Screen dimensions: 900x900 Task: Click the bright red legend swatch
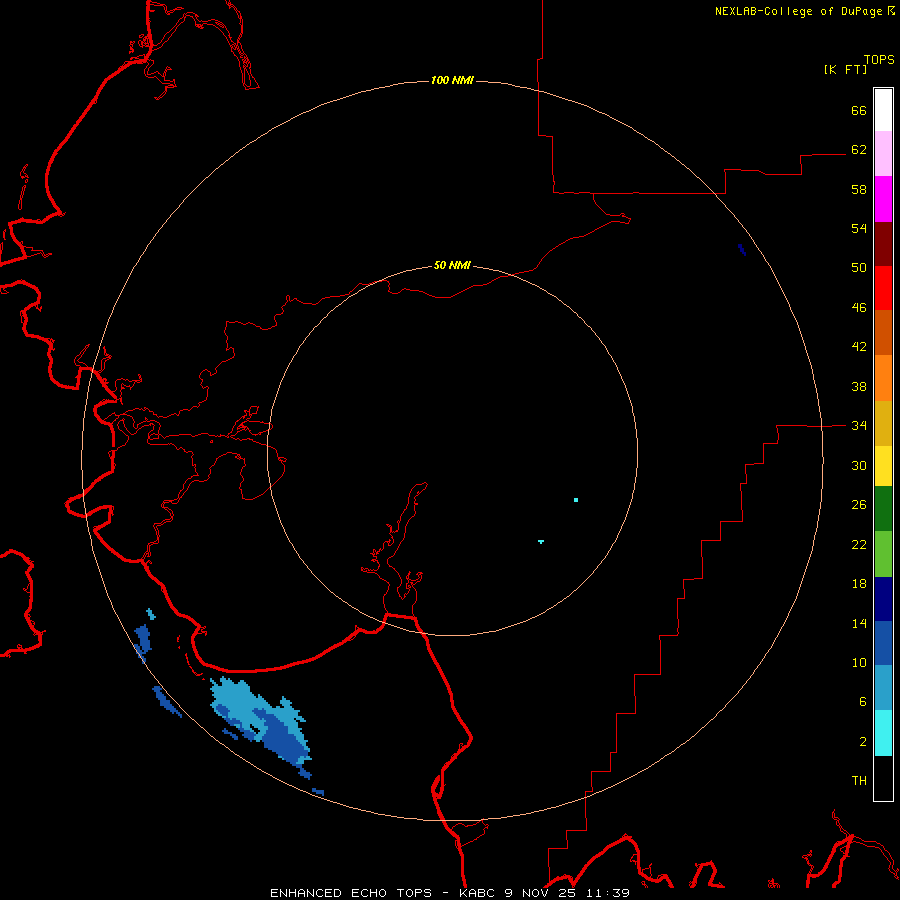click(883, 288)
